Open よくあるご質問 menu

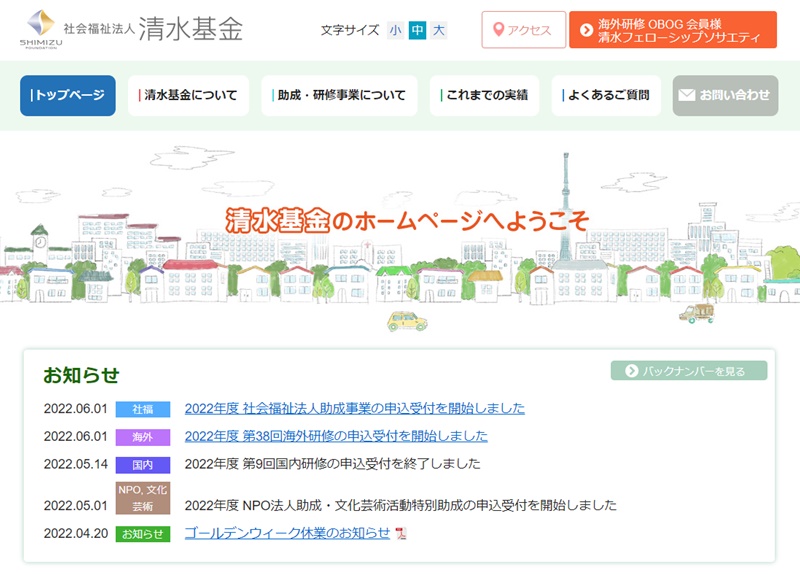coord(606,95)
